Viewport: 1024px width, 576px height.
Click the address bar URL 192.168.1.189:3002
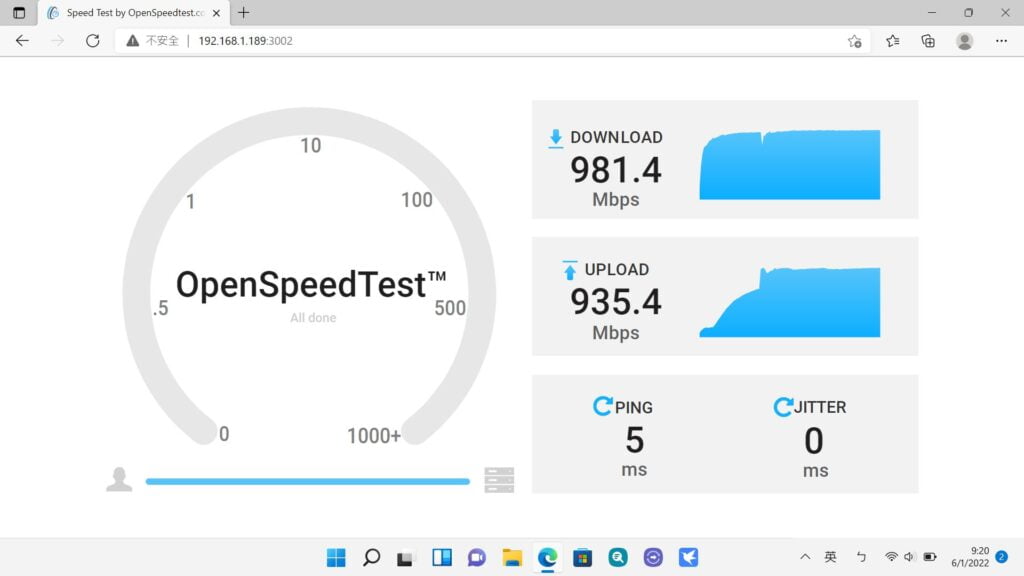[245, 40]
